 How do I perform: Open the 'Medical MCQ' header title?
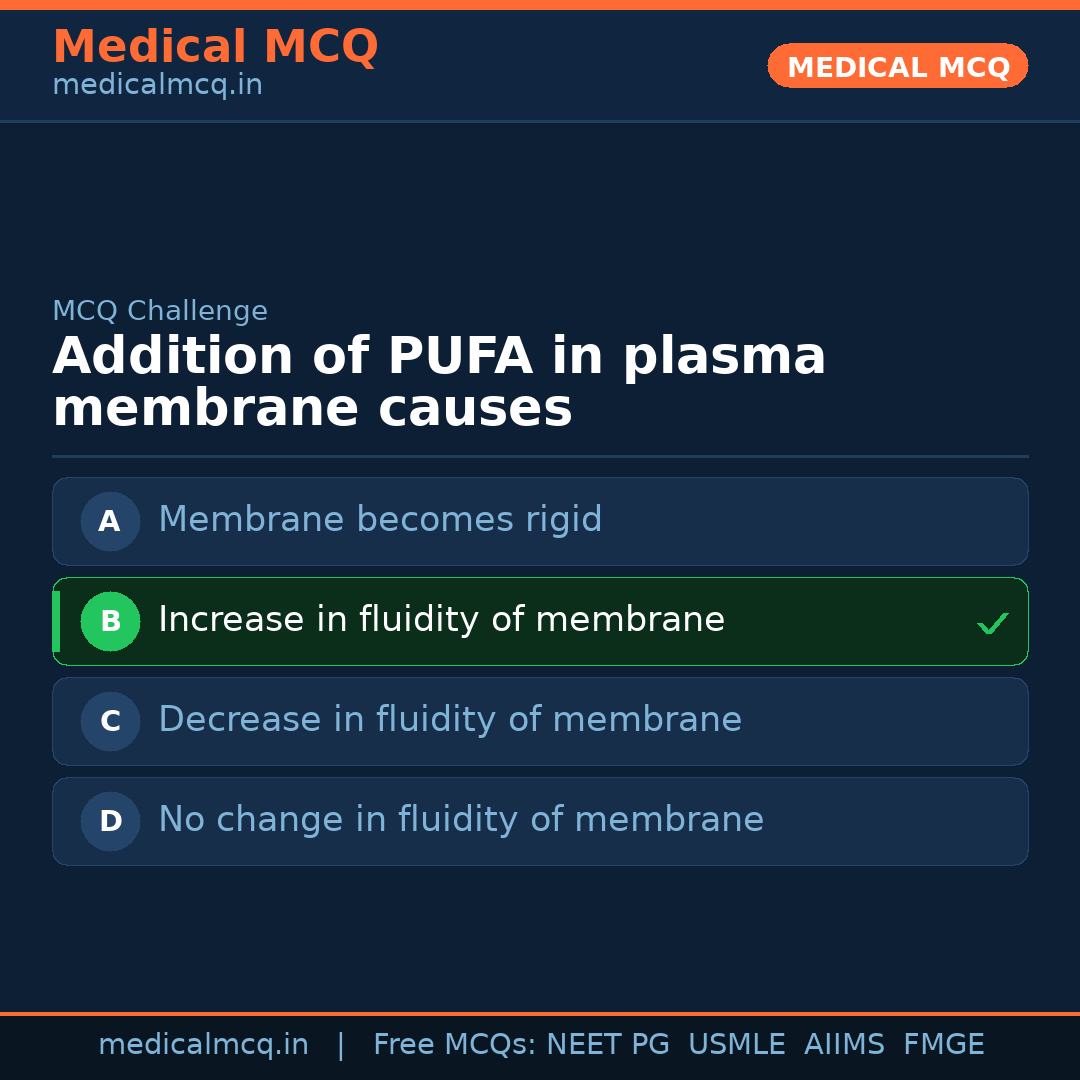click(215, 47)
